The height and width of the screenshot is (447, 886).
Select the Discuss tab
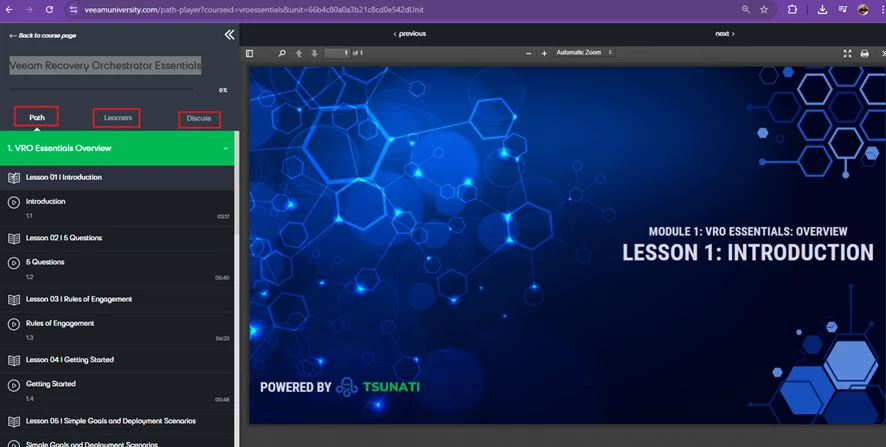point(199,119)
